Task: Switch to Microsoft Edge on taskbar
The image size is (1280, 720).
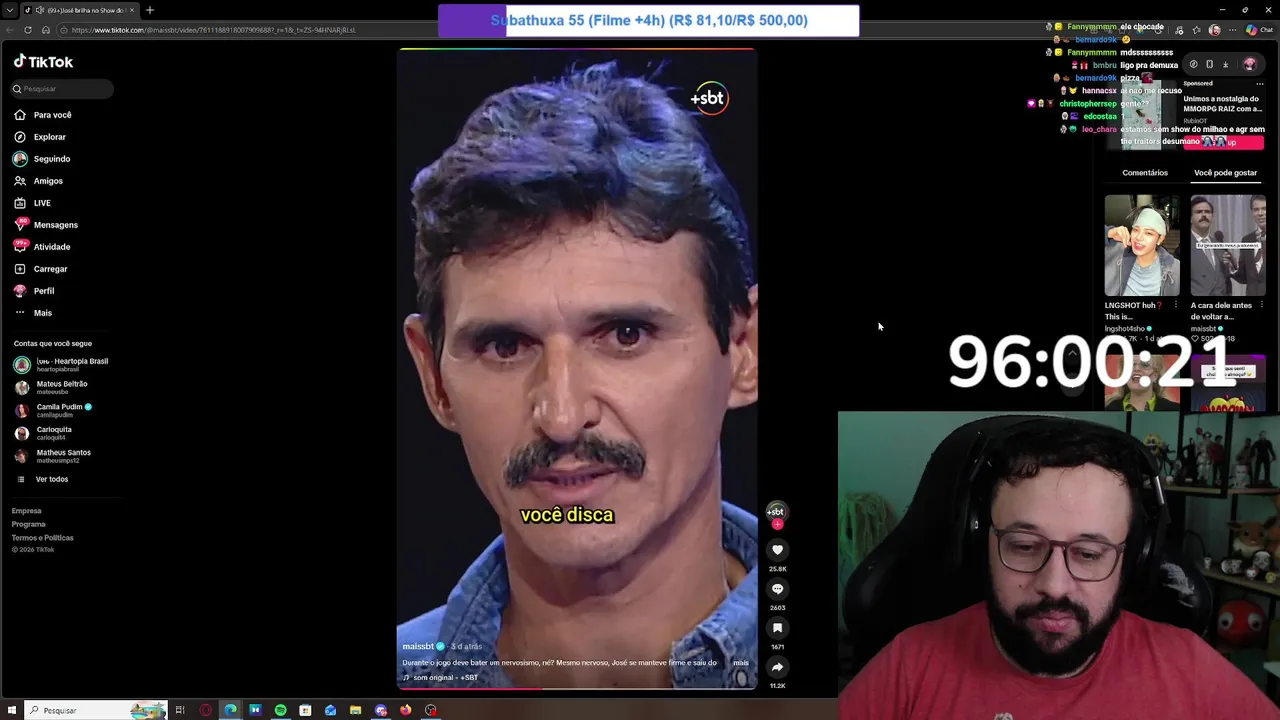Action: pos(231,710)
